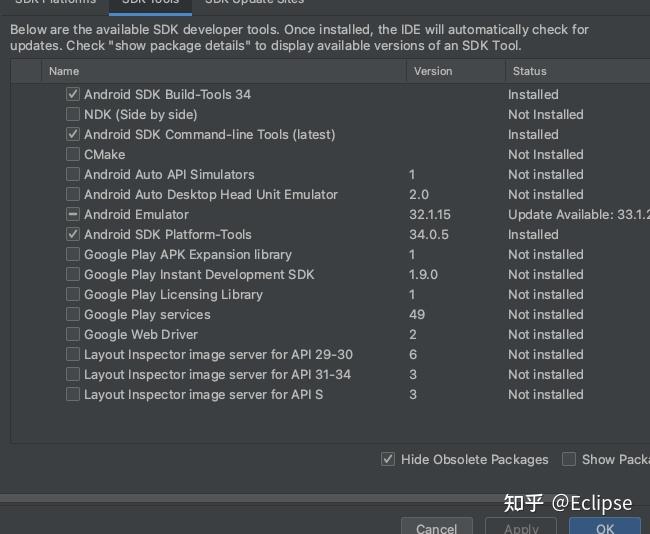Viewport: 650px width, 534px height.
Task: Uncheck Android SDK Build-Tools 34
Action: [73, 94]
